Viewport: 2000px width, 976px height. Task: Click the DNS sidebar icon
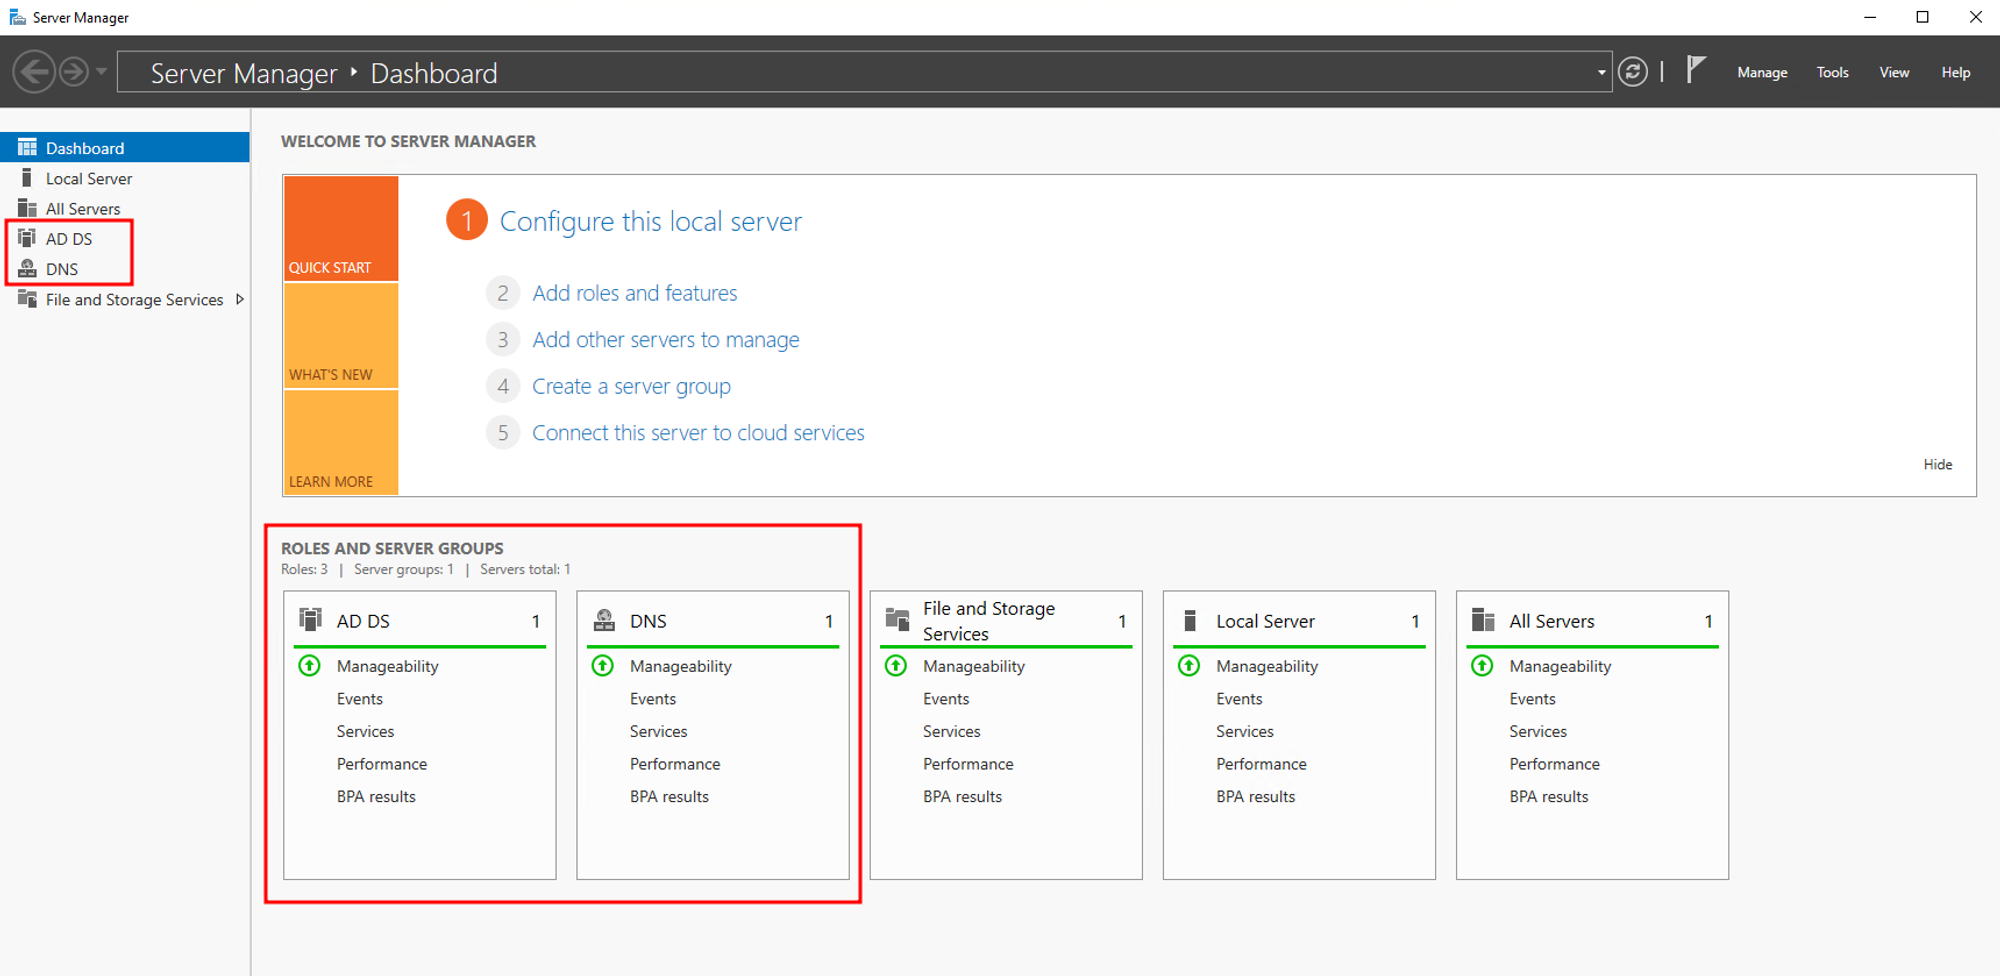click(27, 268)
